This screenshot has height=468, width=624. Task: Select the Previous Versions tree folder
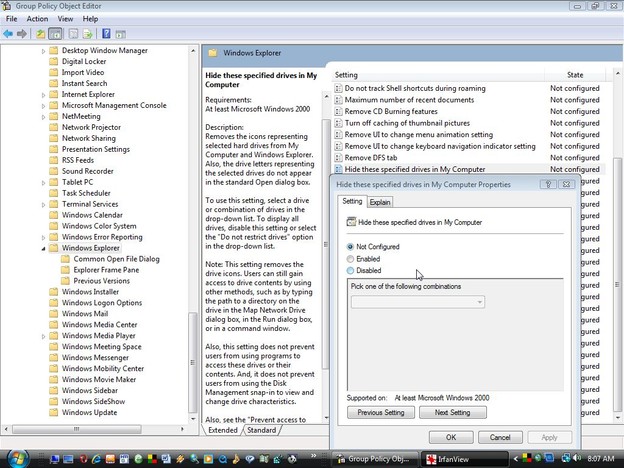click(101, 281)
